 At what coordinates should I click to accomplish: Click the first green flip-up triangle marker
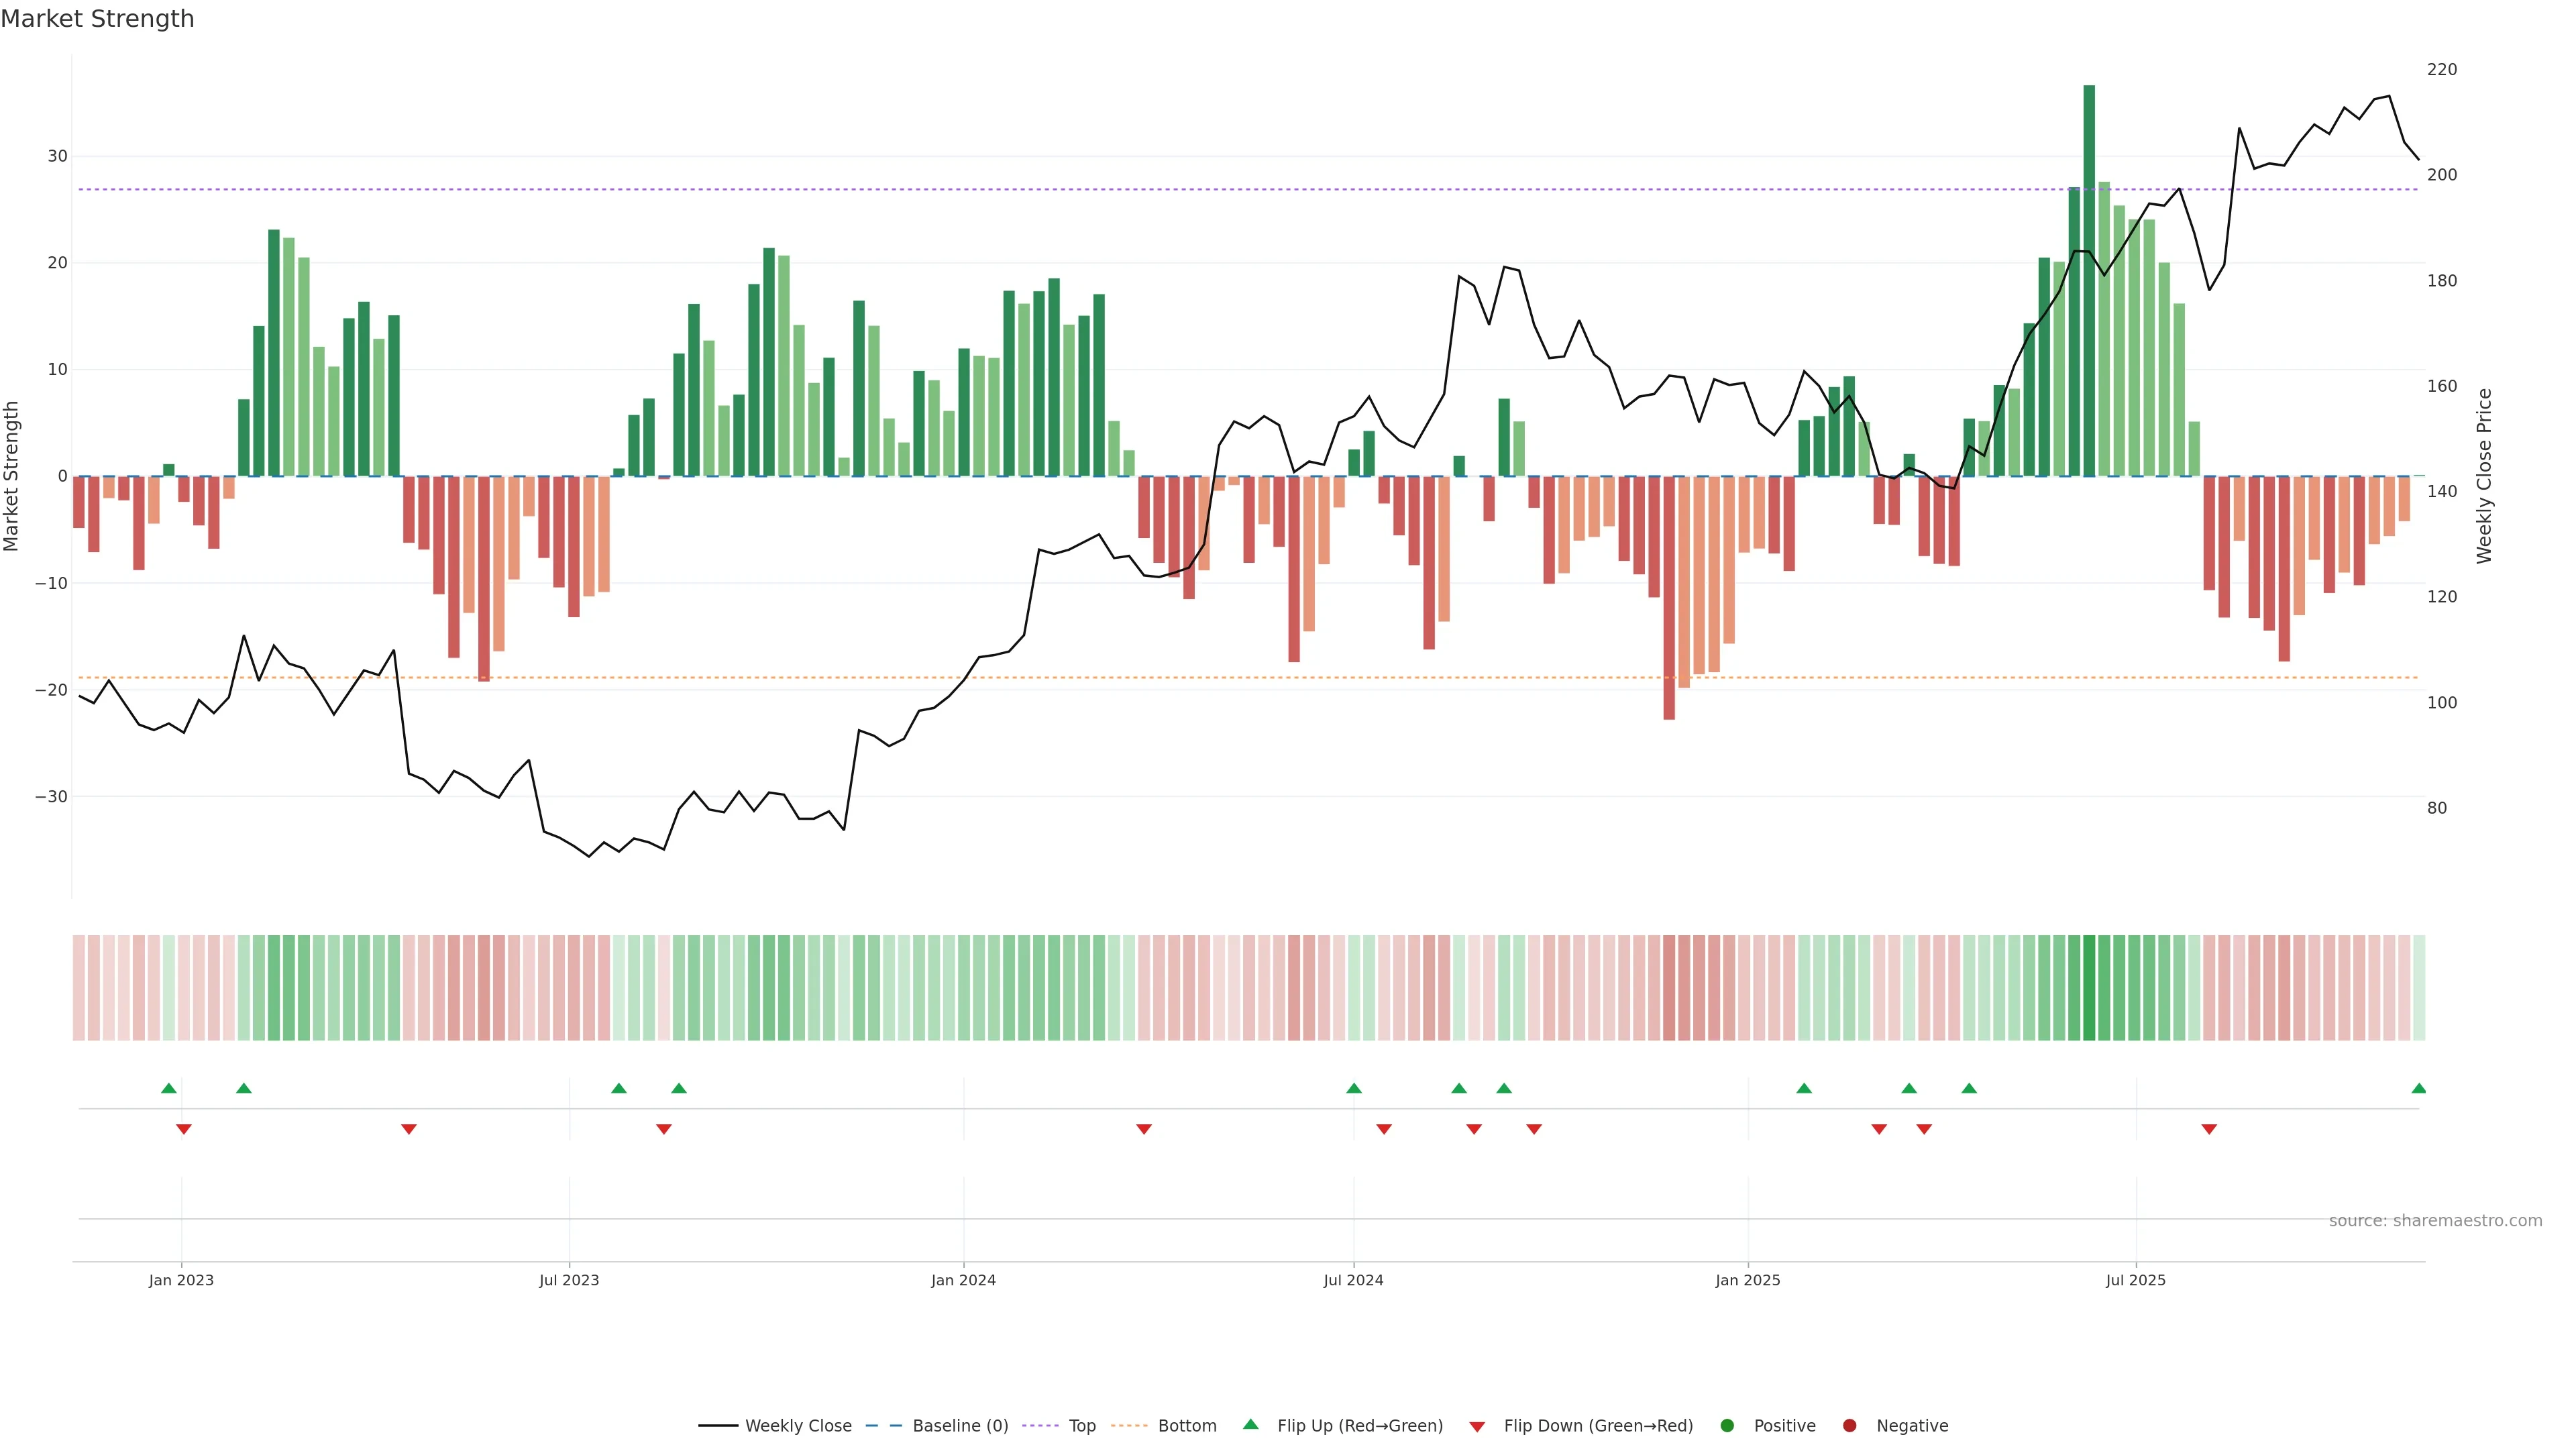168,1088
